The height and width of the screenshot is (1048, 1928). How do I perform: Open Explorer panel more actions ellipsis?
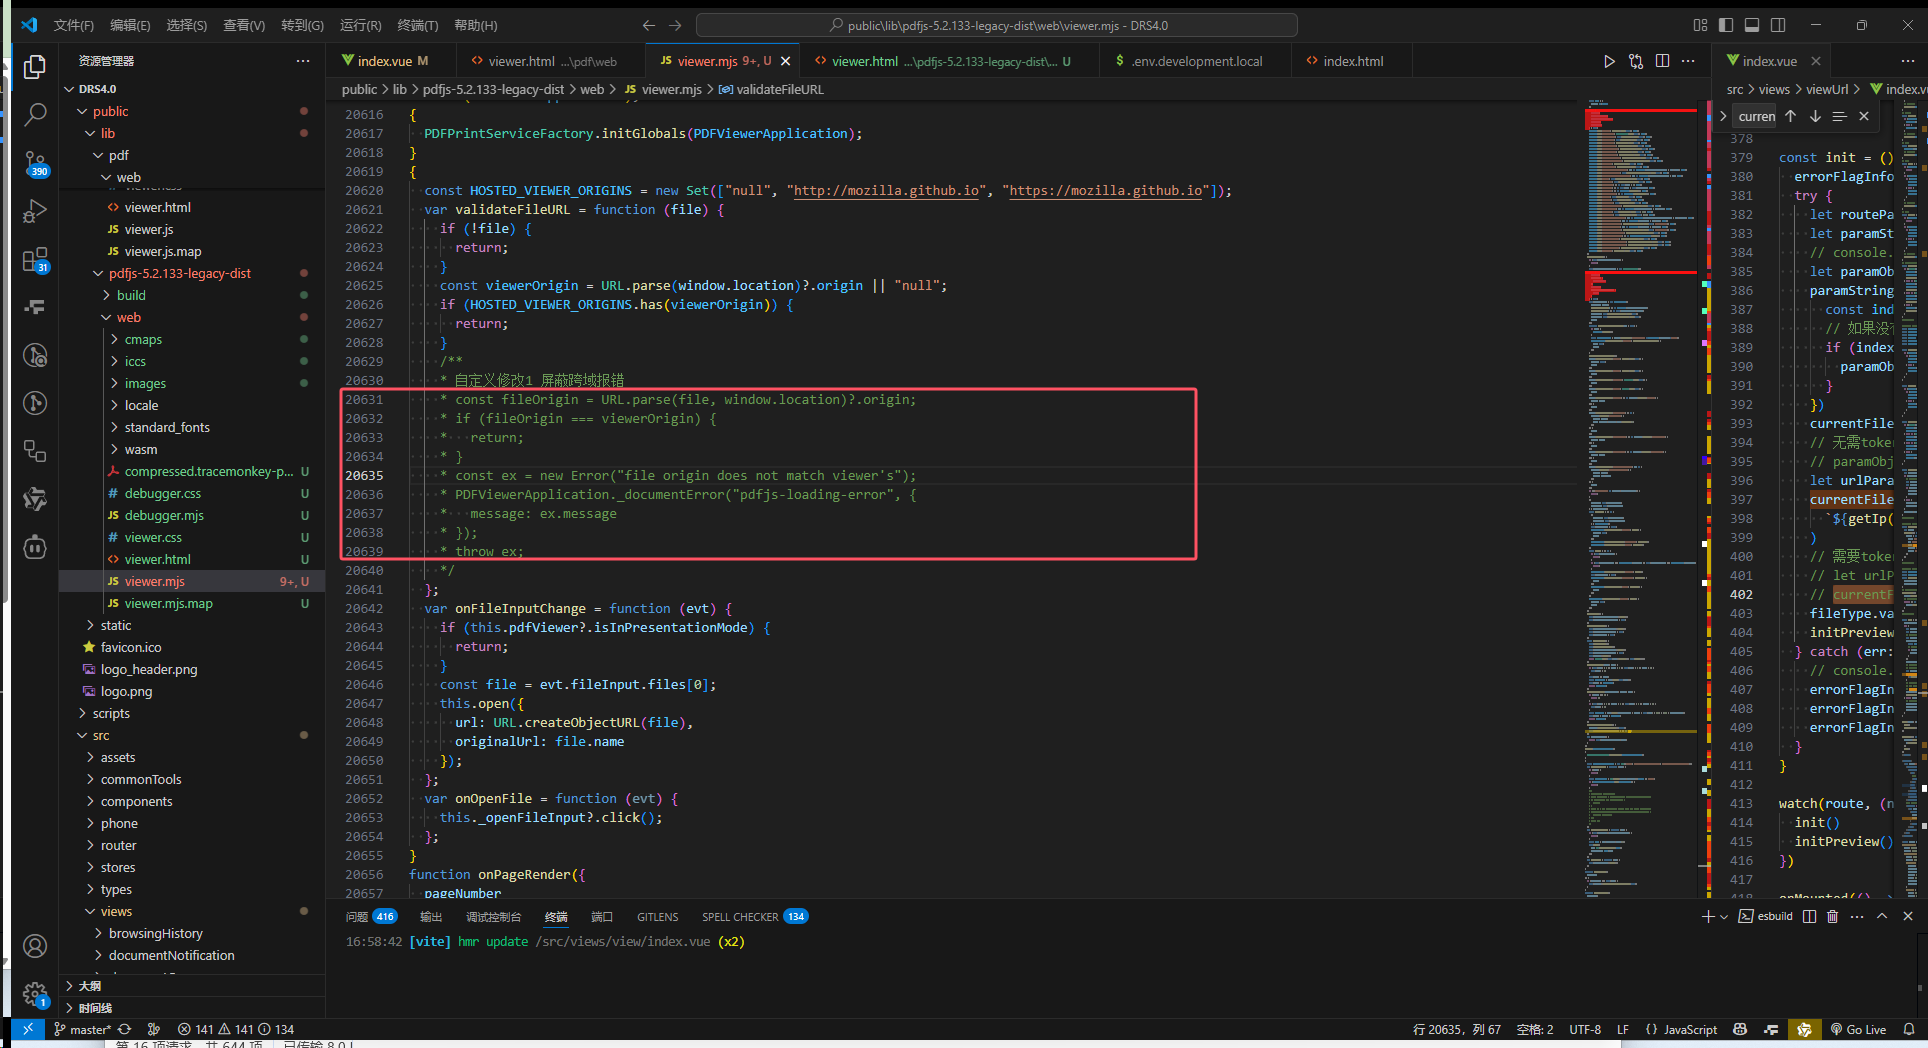303,61
